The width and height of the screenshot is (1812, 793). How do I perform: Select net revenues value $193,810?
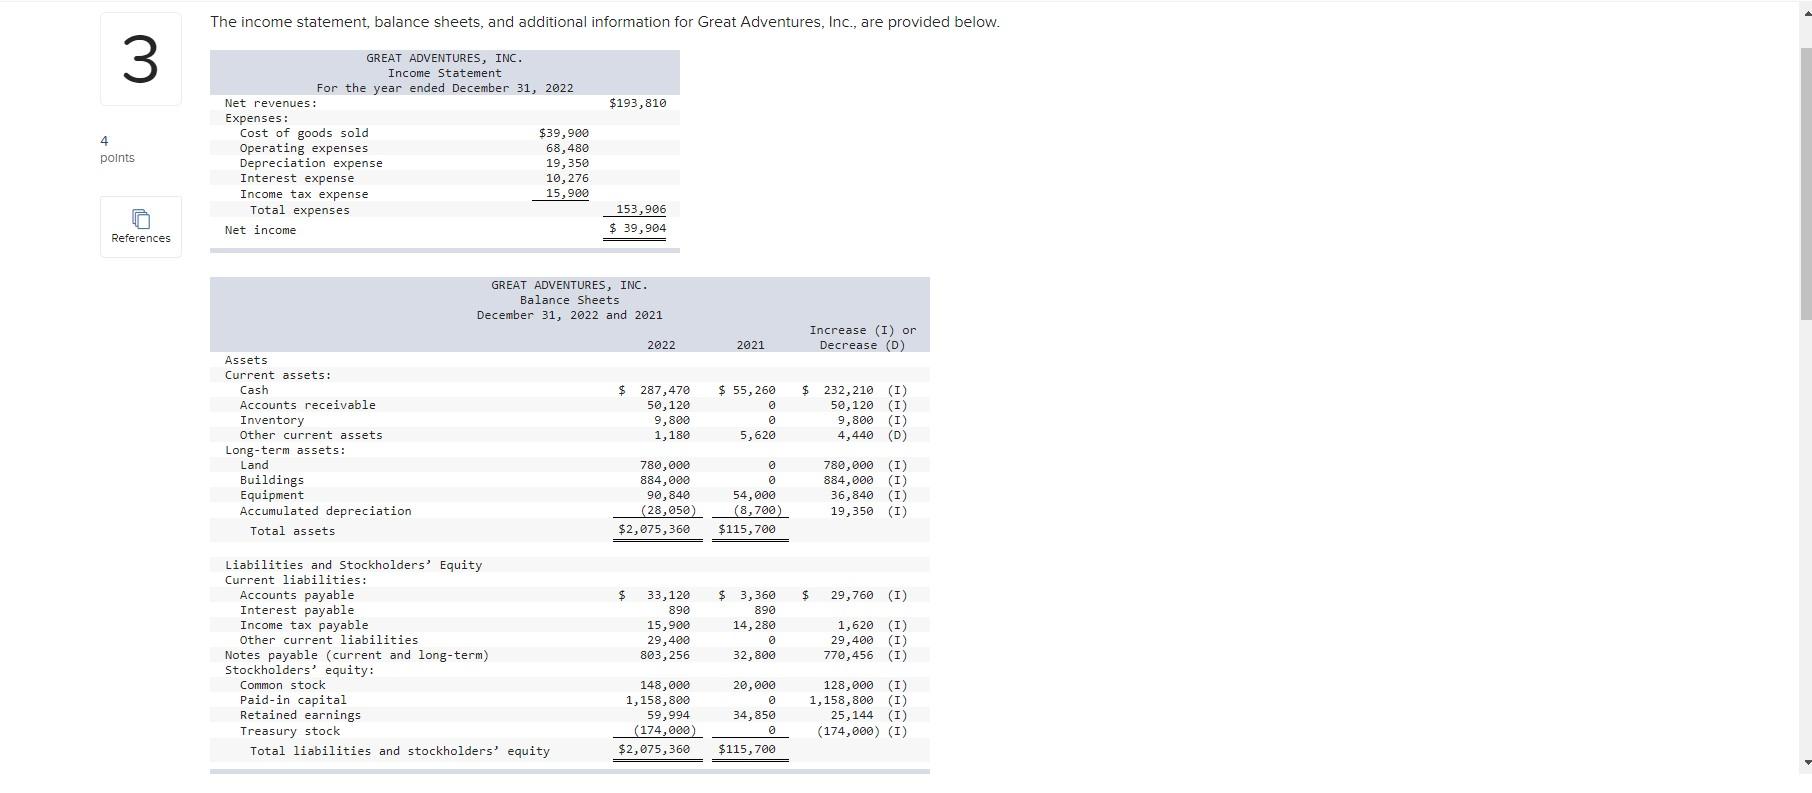pos(637,103)
